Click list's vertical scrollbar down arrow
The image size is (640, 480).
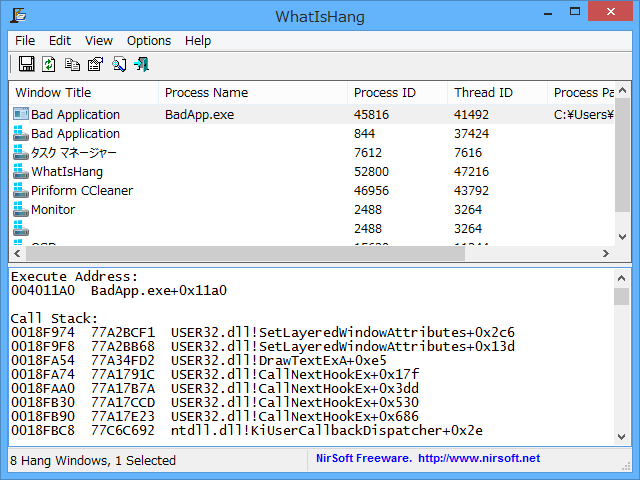coord(622,237)
